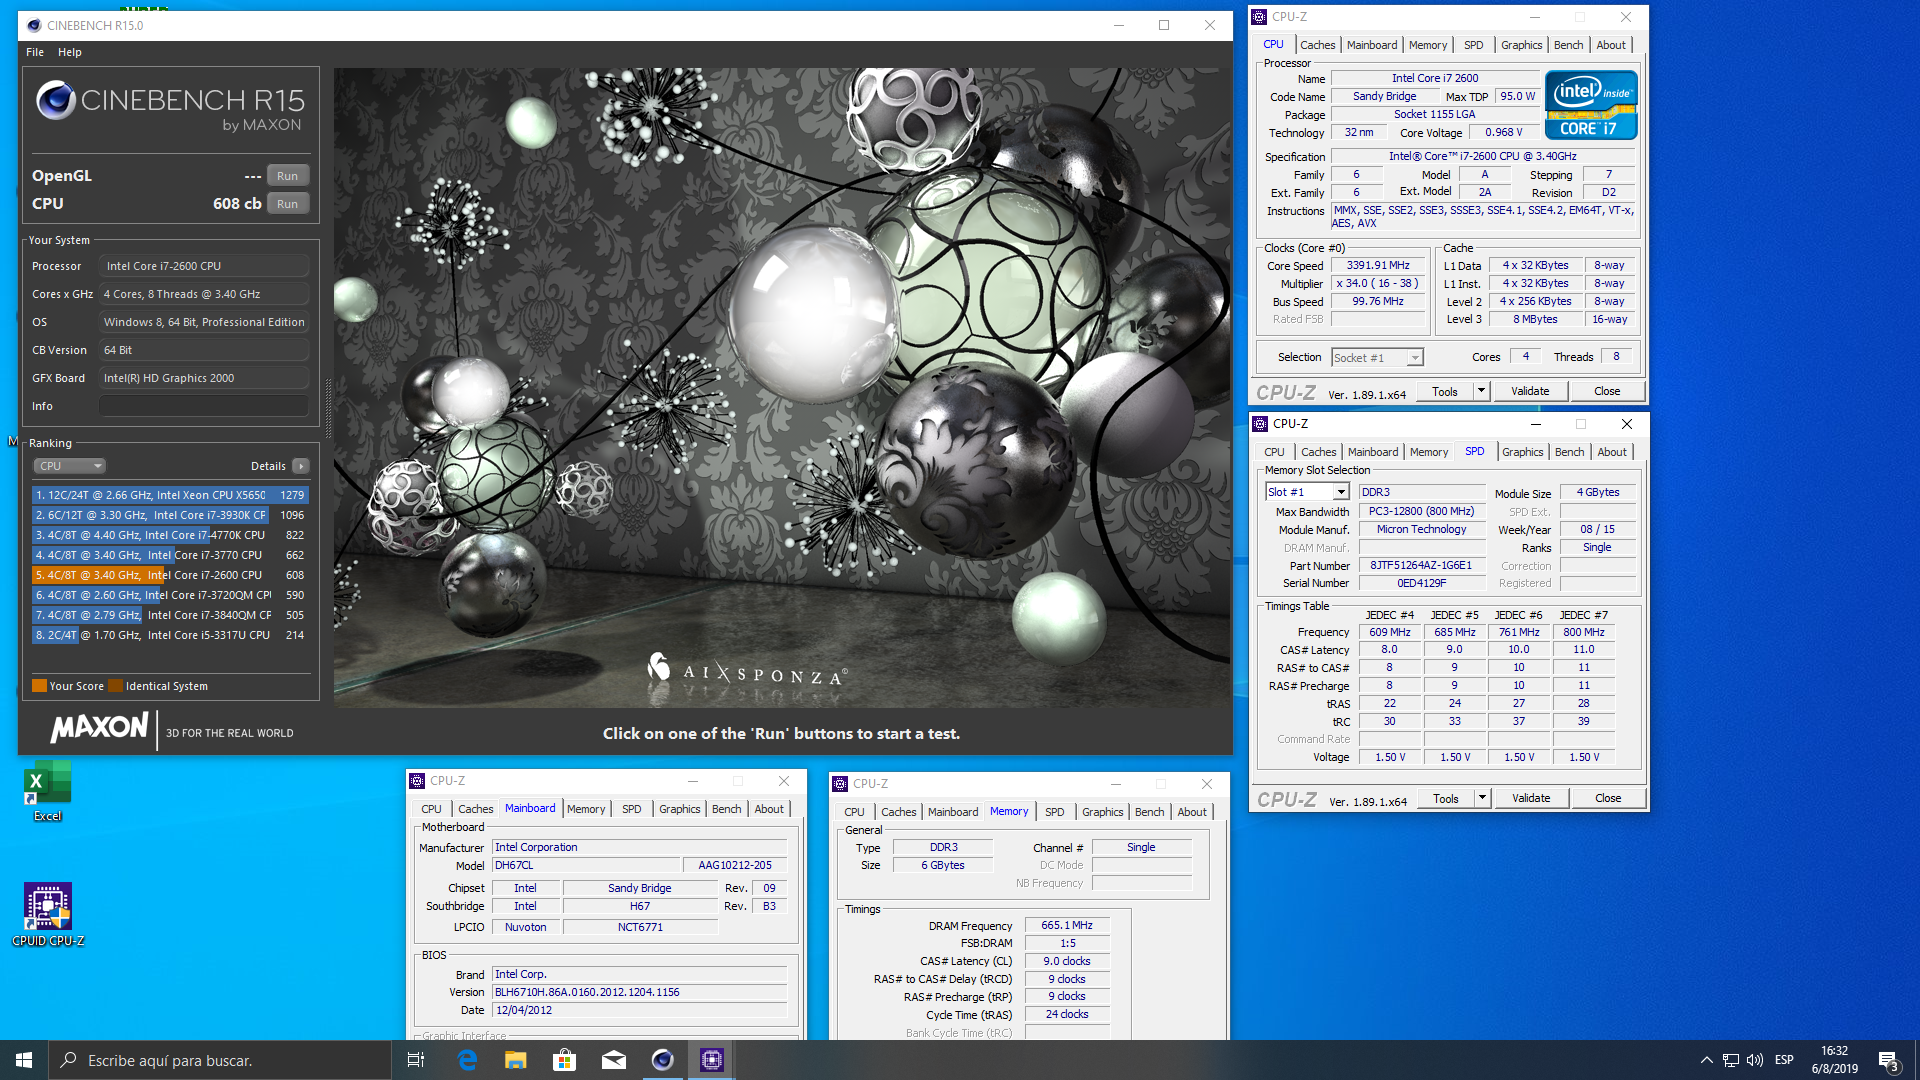Screen dimensions: 1920x1080
Task: Open the network status tray icon
Action: [1730, 1060]
